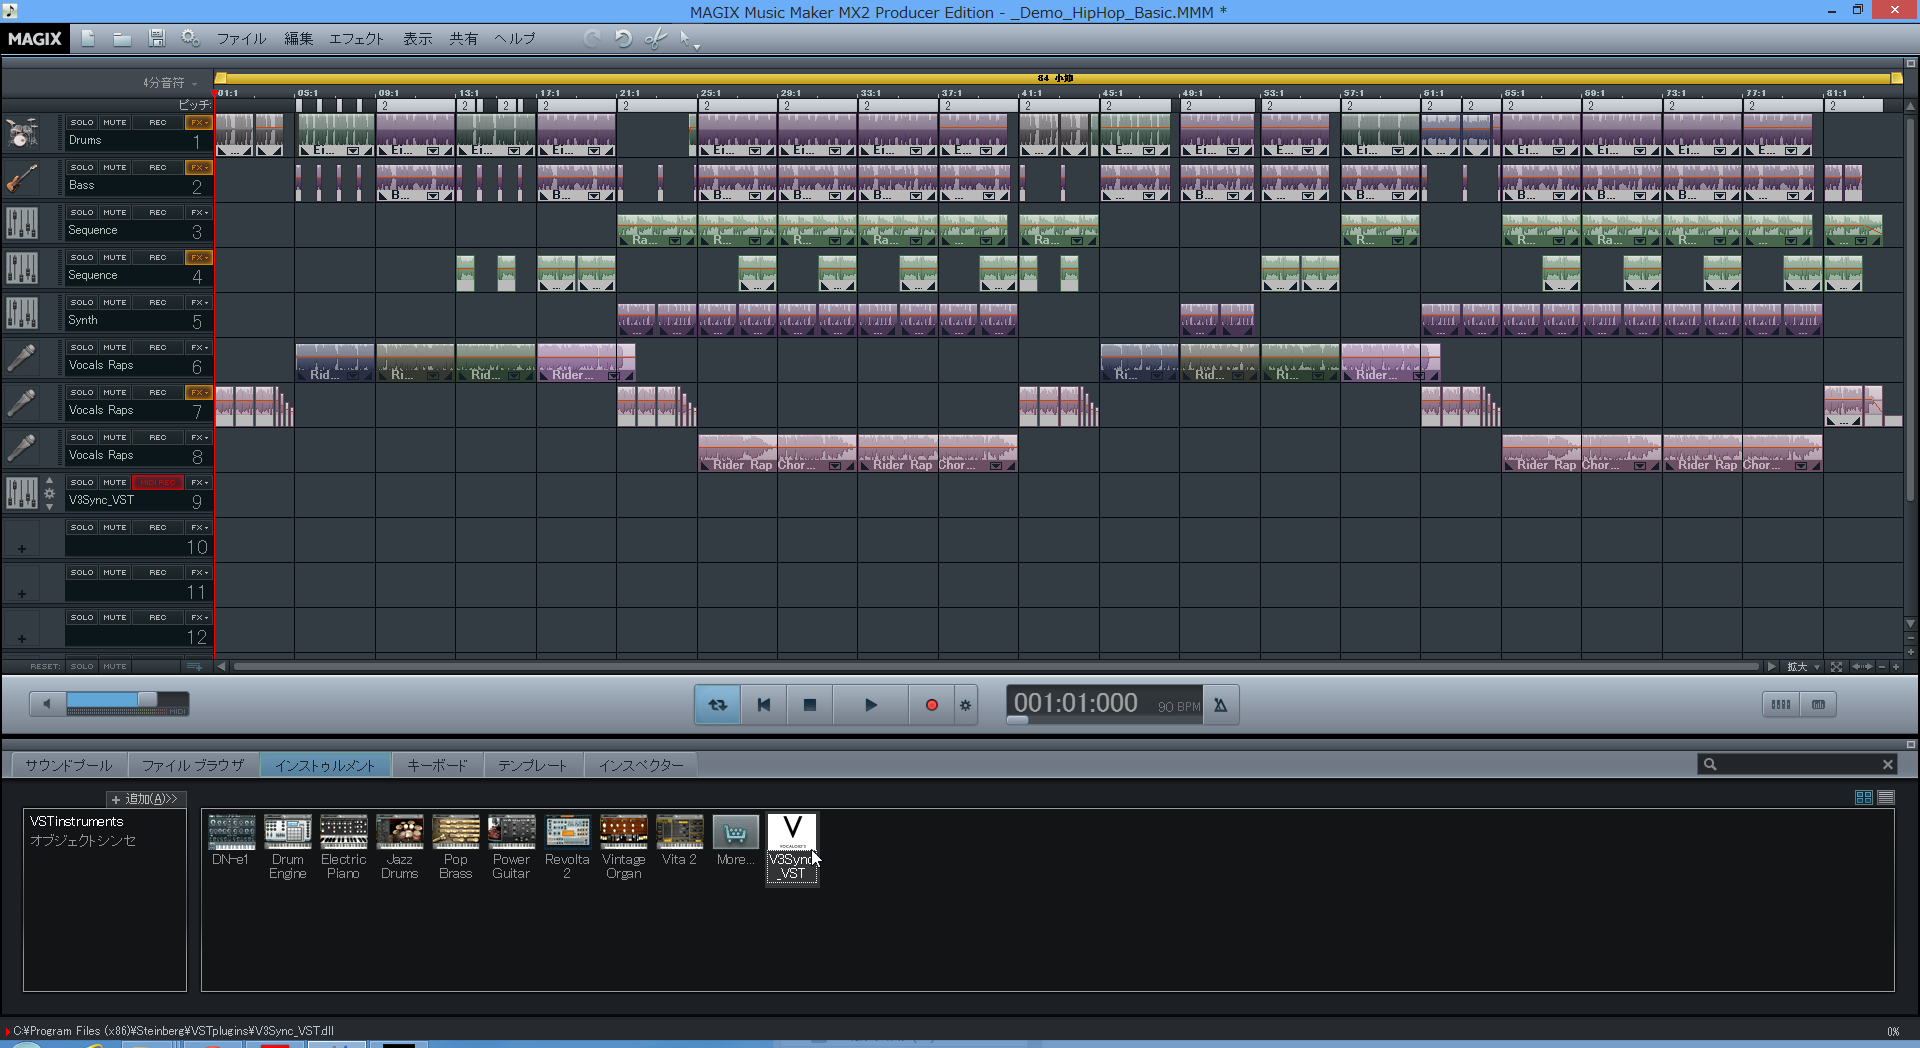The height and width of the screenshot is (1048, 1920).
Task: Open the More instruments shop cart
Action: coord(735,840)
